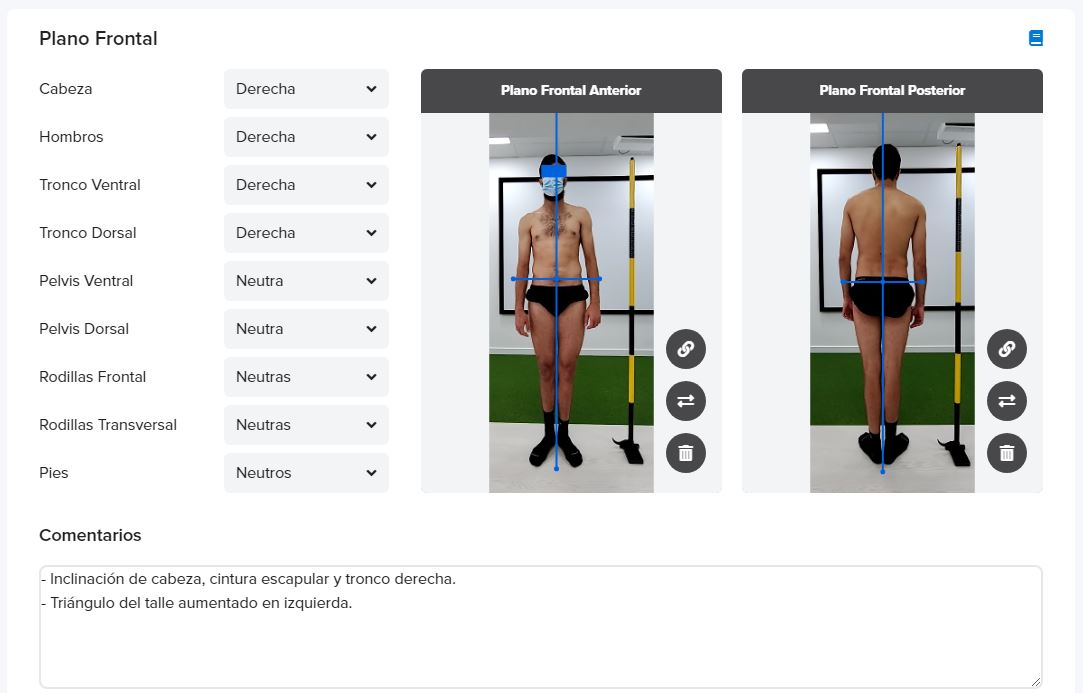Open the Pelvis Ventral dropdown

click(x=306, y=281)
